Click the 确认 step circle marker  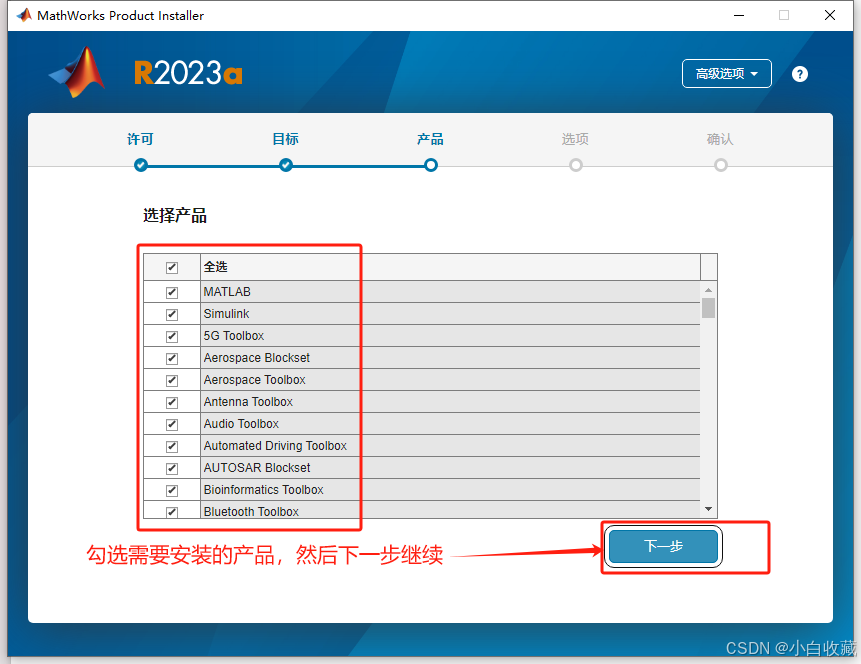[721, 165]
